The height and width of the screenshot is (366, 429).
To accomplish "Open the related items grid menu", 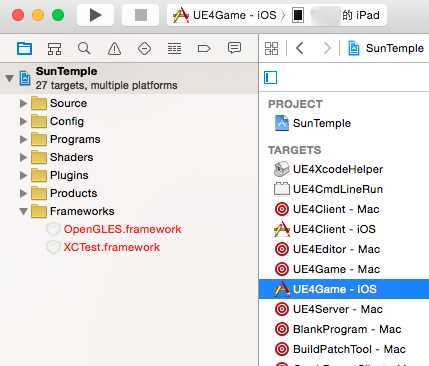I will (x=271, y=48).
